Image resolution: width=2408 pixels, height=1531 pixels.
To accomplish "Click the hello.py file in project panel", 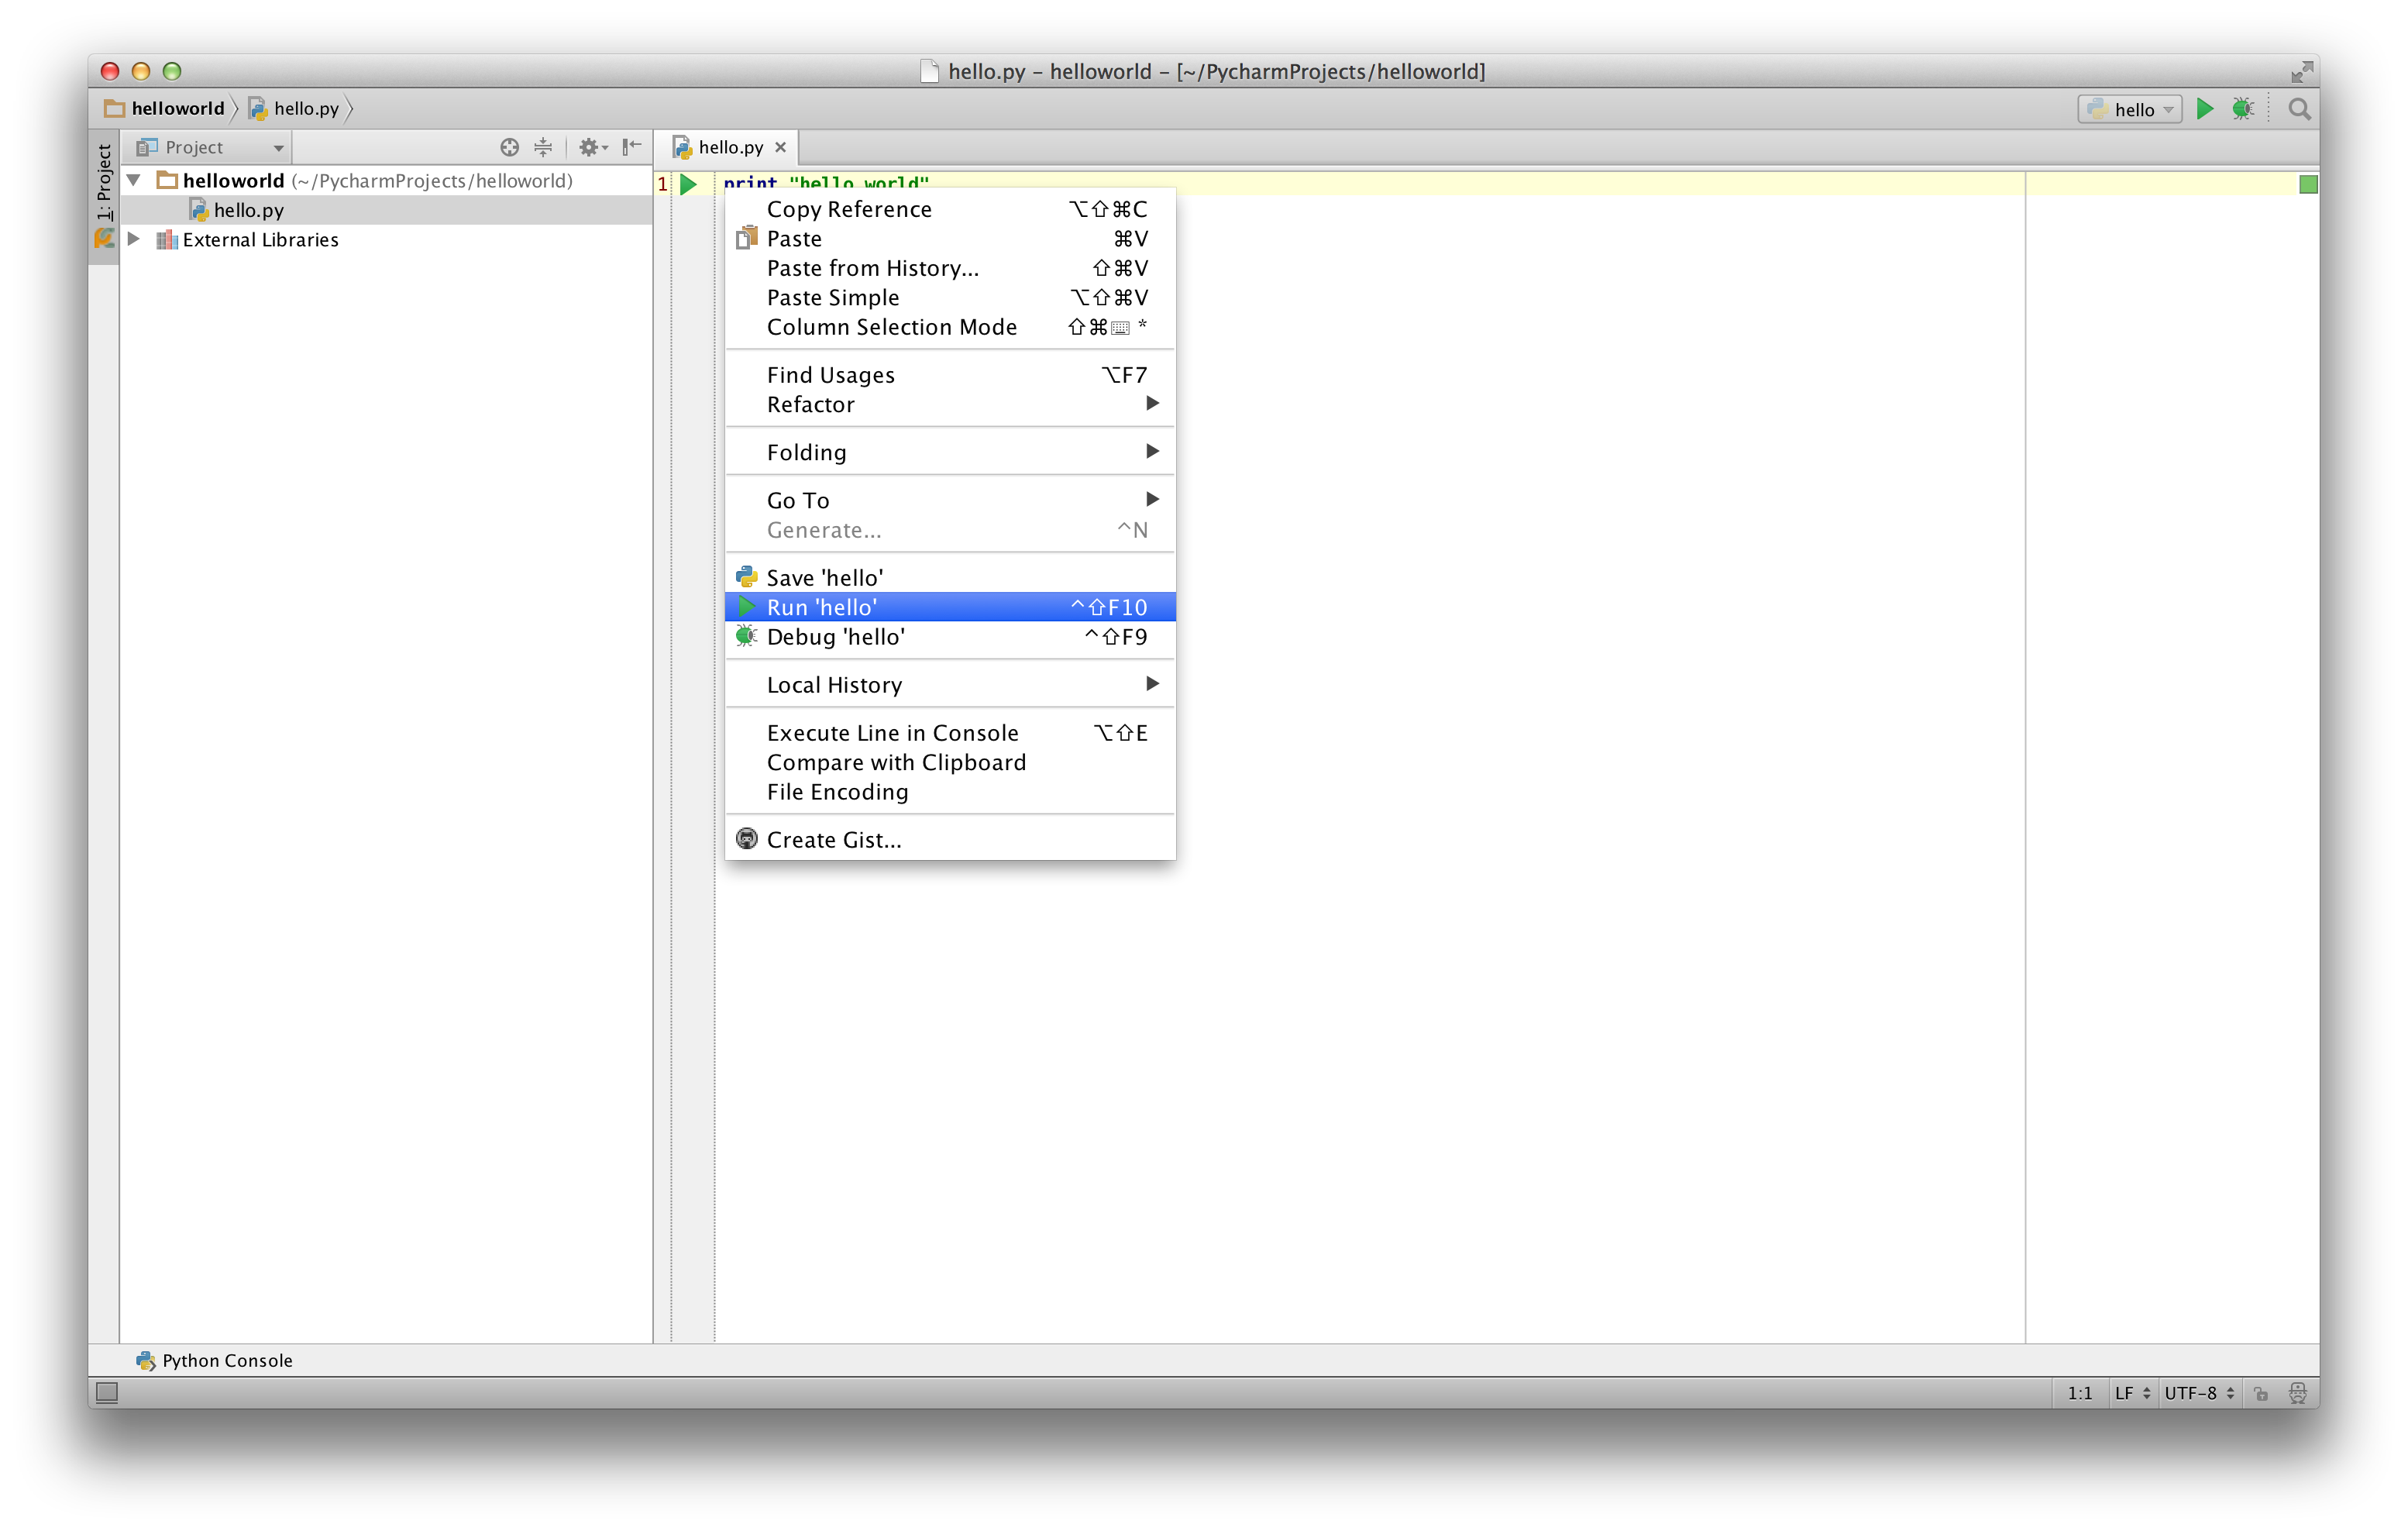I will (247, 209).
